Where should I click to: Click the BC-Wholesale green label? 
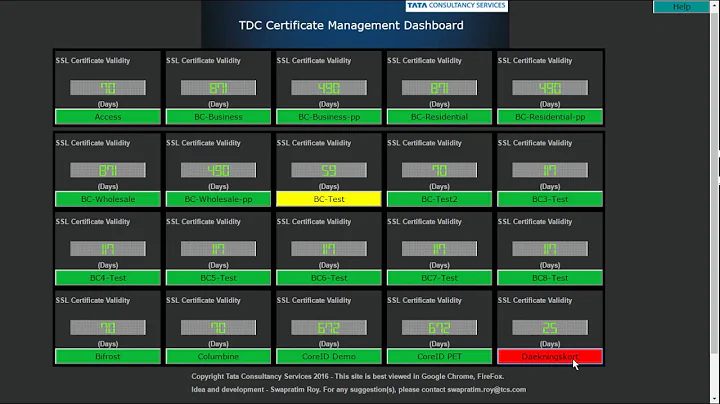click(108, 199)
